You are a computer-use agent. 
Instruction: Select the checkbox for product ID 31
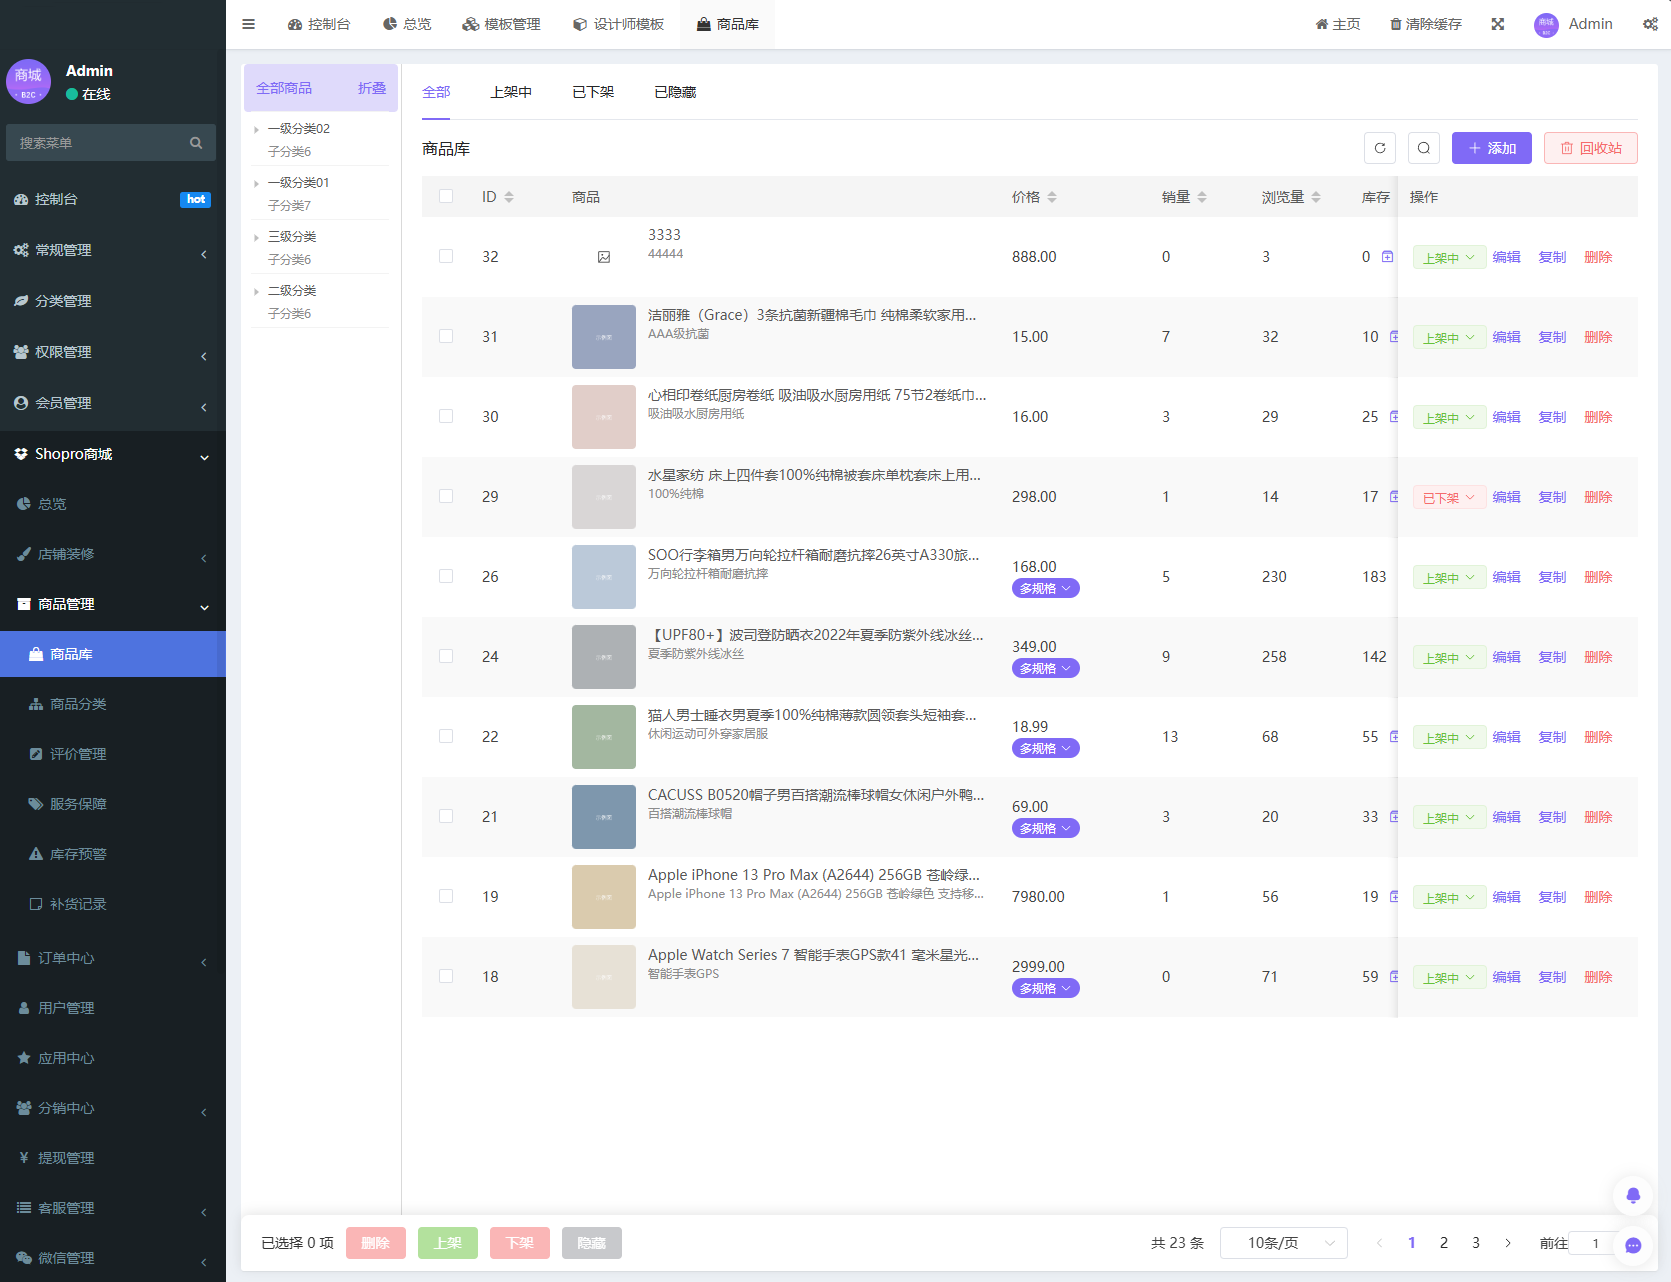pos(446,336)
